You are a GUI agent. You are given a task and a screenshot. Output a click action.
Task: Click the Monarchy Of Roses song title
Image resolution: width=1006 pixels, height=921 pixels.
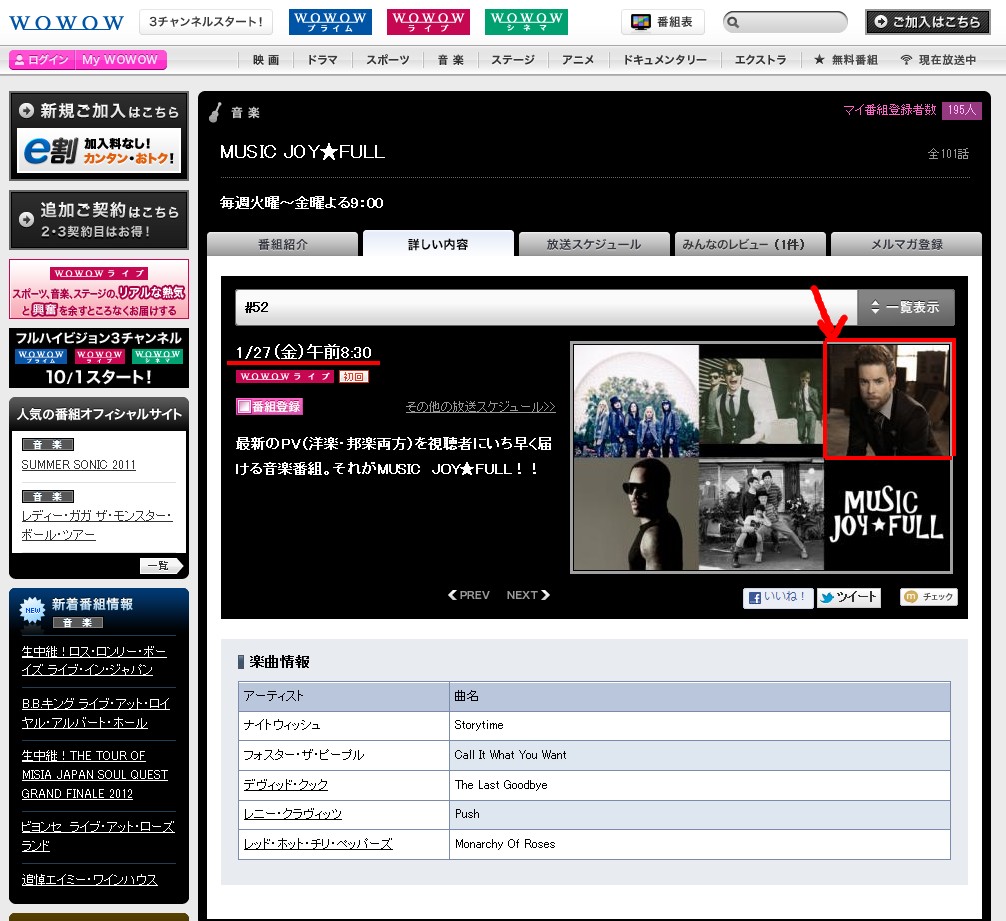tap(505, 844)
